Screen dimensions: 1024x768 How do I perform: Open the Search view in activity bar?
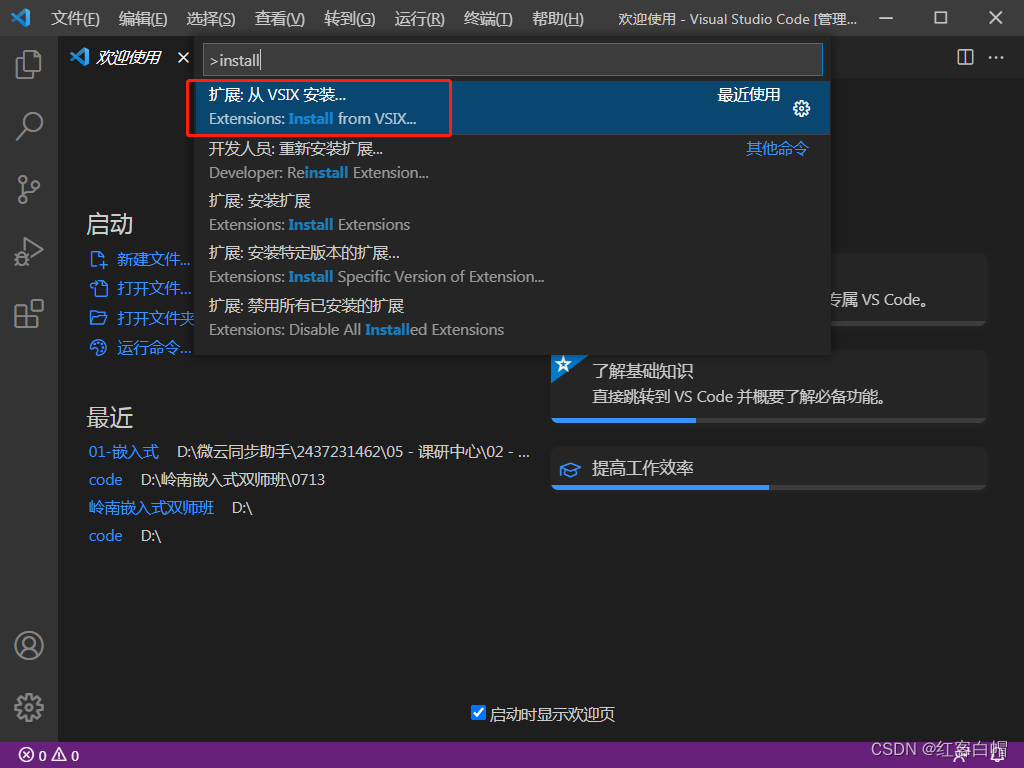tap(29, 126)
